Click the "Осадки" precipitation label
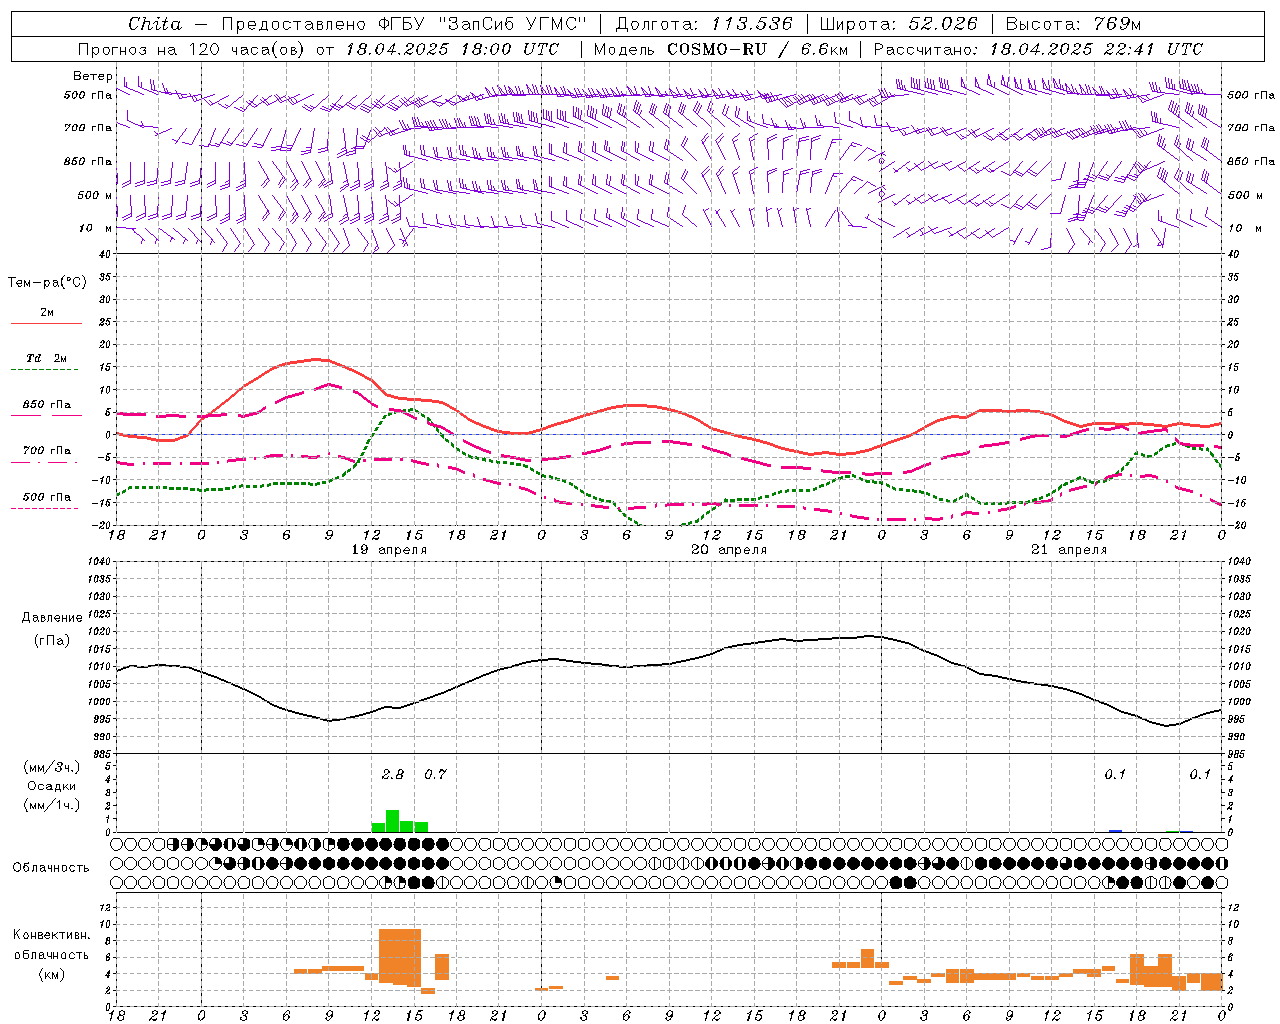Screen dimensions: 1280x1024 click(51, 786)
